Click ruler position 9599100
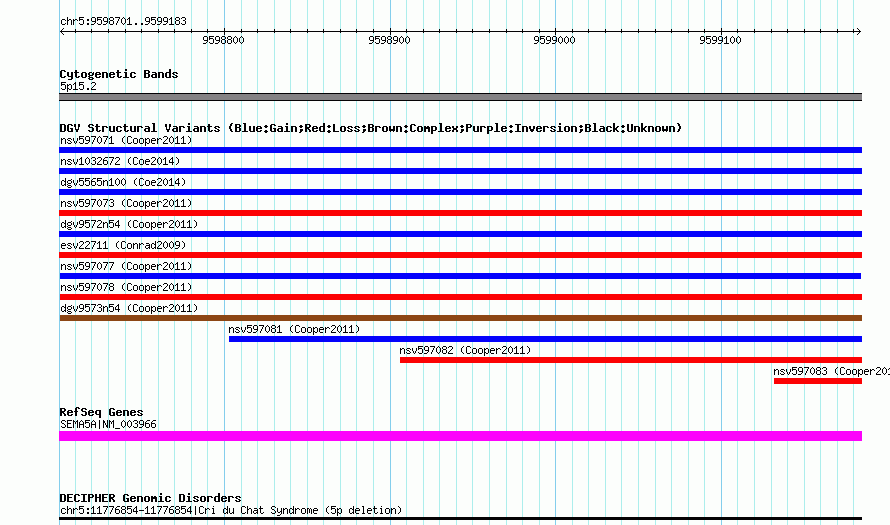Viewport: 890px width, 525px height. [x=720, y=40]
